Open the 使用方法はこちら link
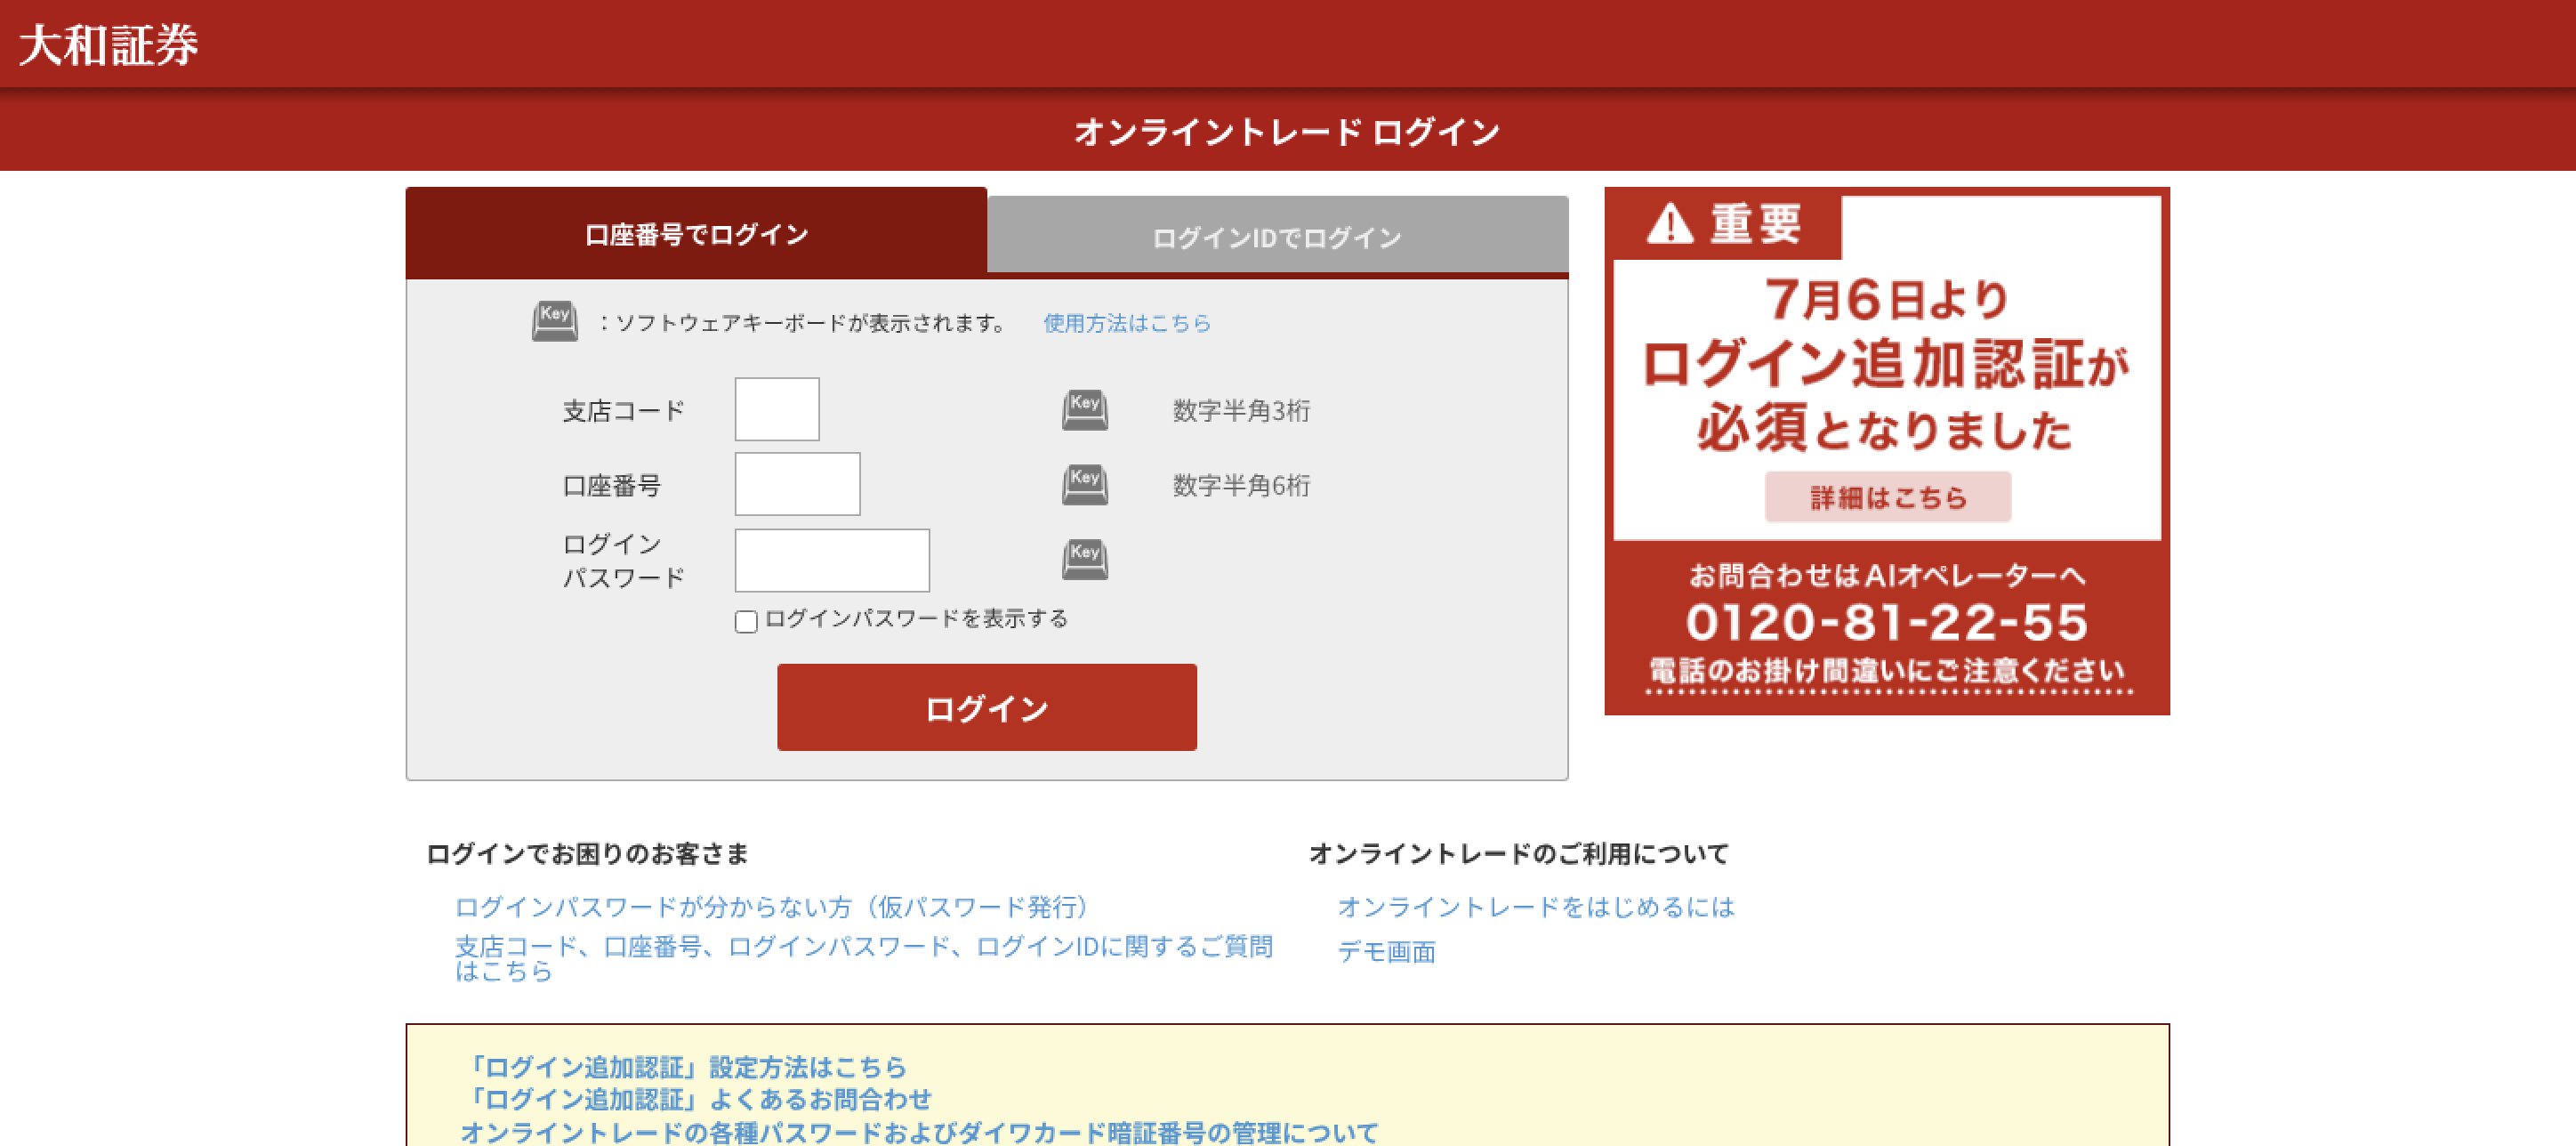The width and height of the screenshot is (2576, 1146). point(1126,323)
